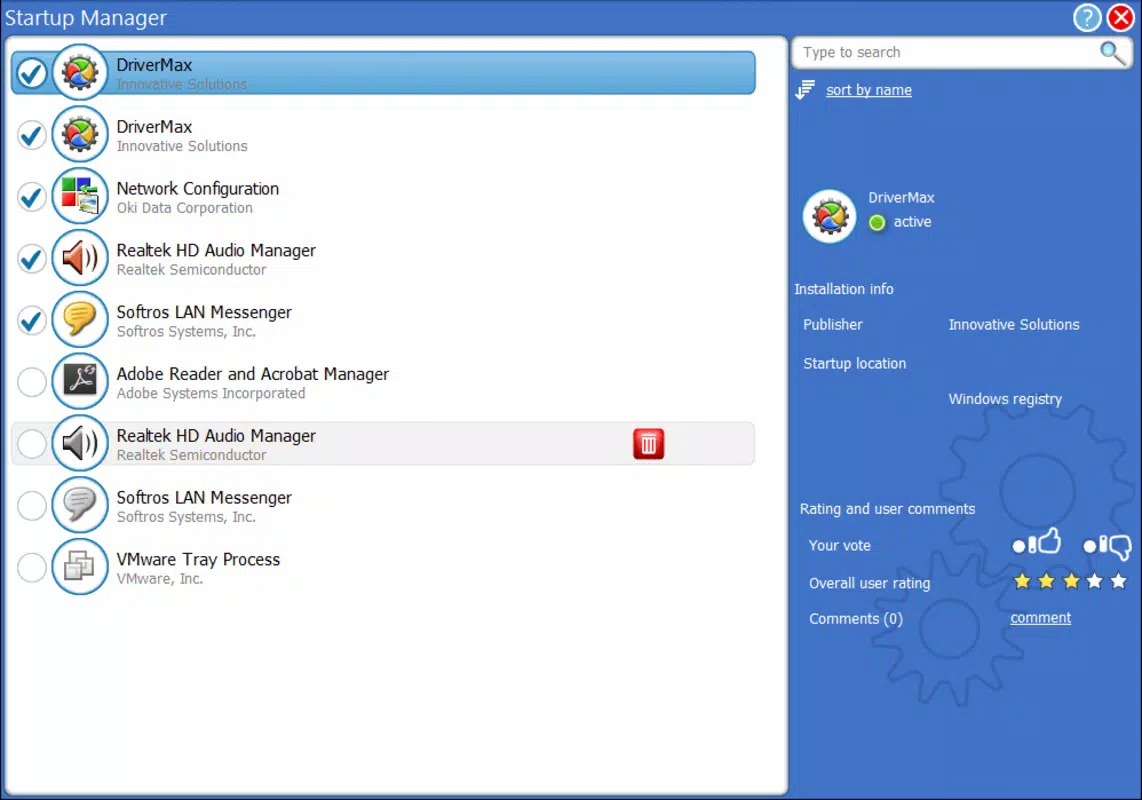The width and height of the screenshot is (1142, 800).
Task: Click the fifth rating star
Action: tap(1119, 581)
